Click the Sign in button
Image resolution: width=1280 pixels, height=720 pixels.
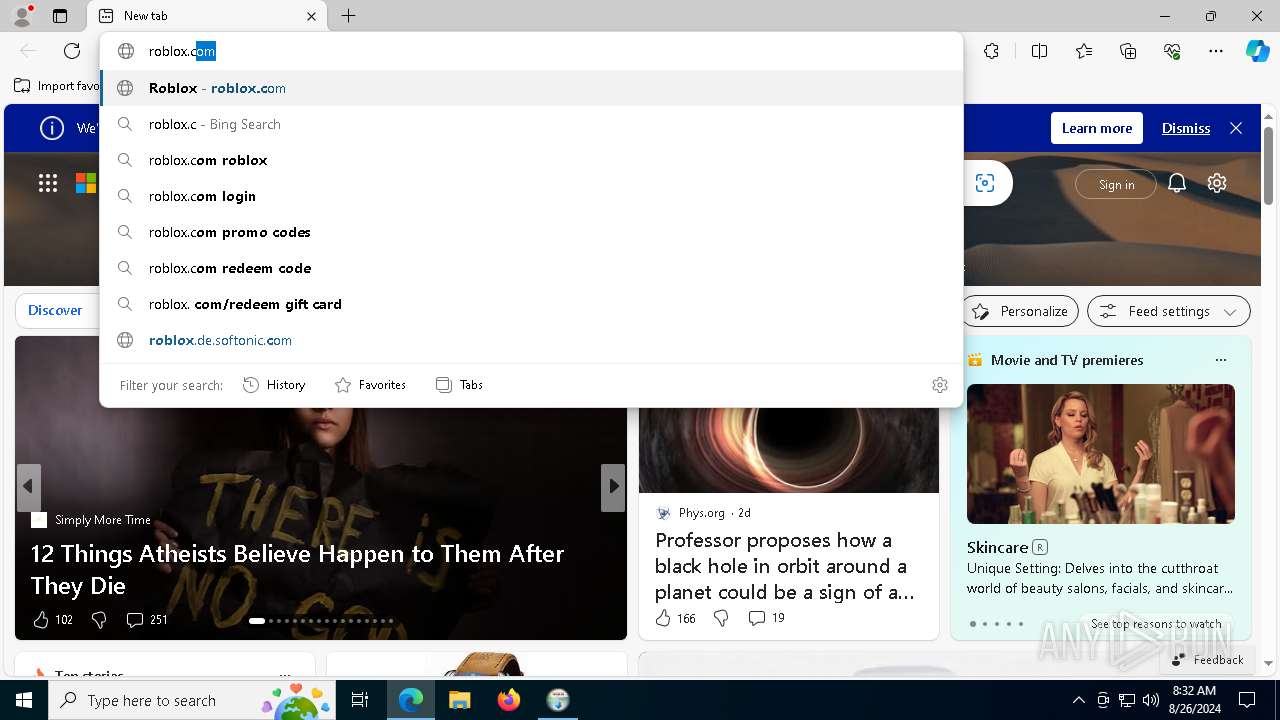point(1116,184)
